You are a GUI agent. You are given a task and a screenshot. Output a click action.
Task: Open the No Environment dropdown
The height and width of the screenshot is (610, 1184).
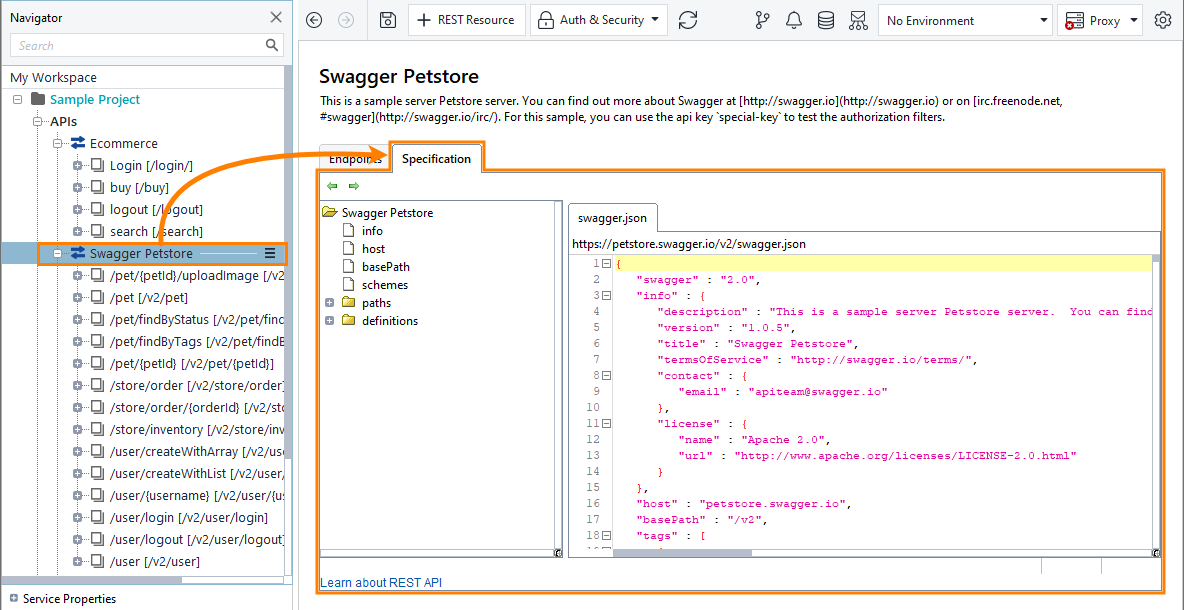pyautogui.click(x=963, y=20)
